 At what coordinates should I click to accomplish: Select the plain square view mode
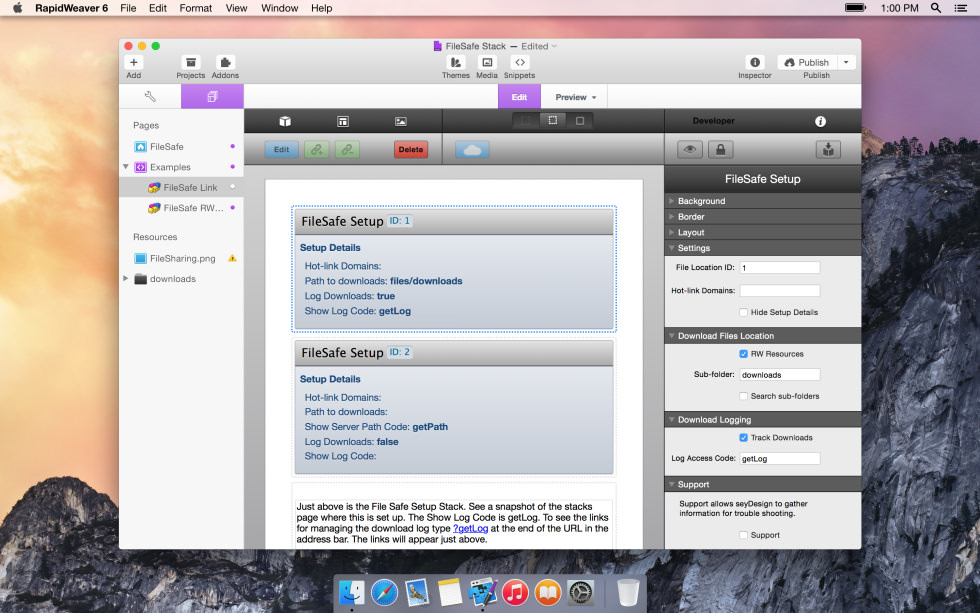(580, 121)
